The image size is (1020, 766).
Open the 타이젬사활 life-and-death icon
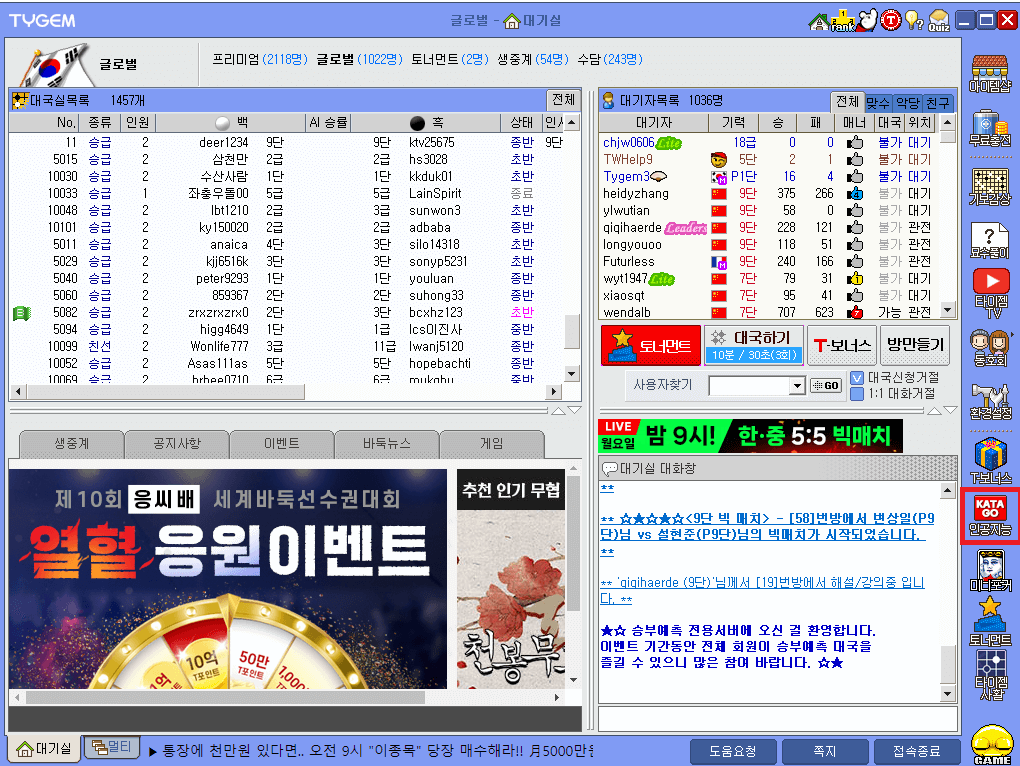pos(990,675)
